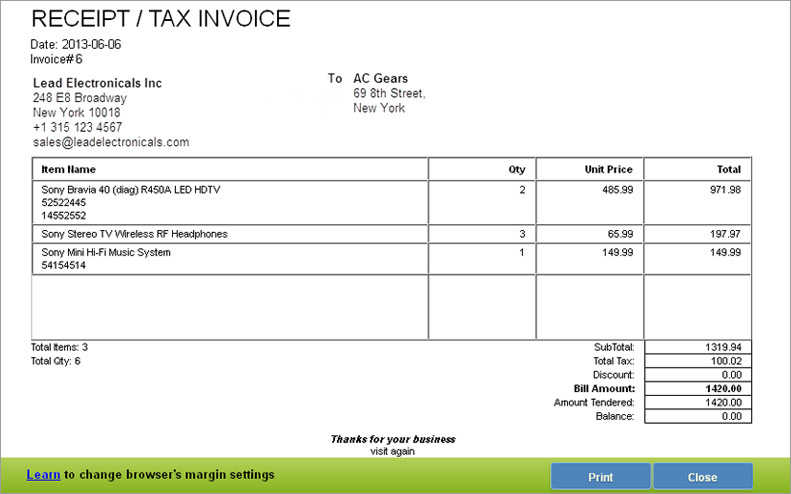Click serial number 14552552
Viewport: 791px width, 494px height.
click(64, 215)
